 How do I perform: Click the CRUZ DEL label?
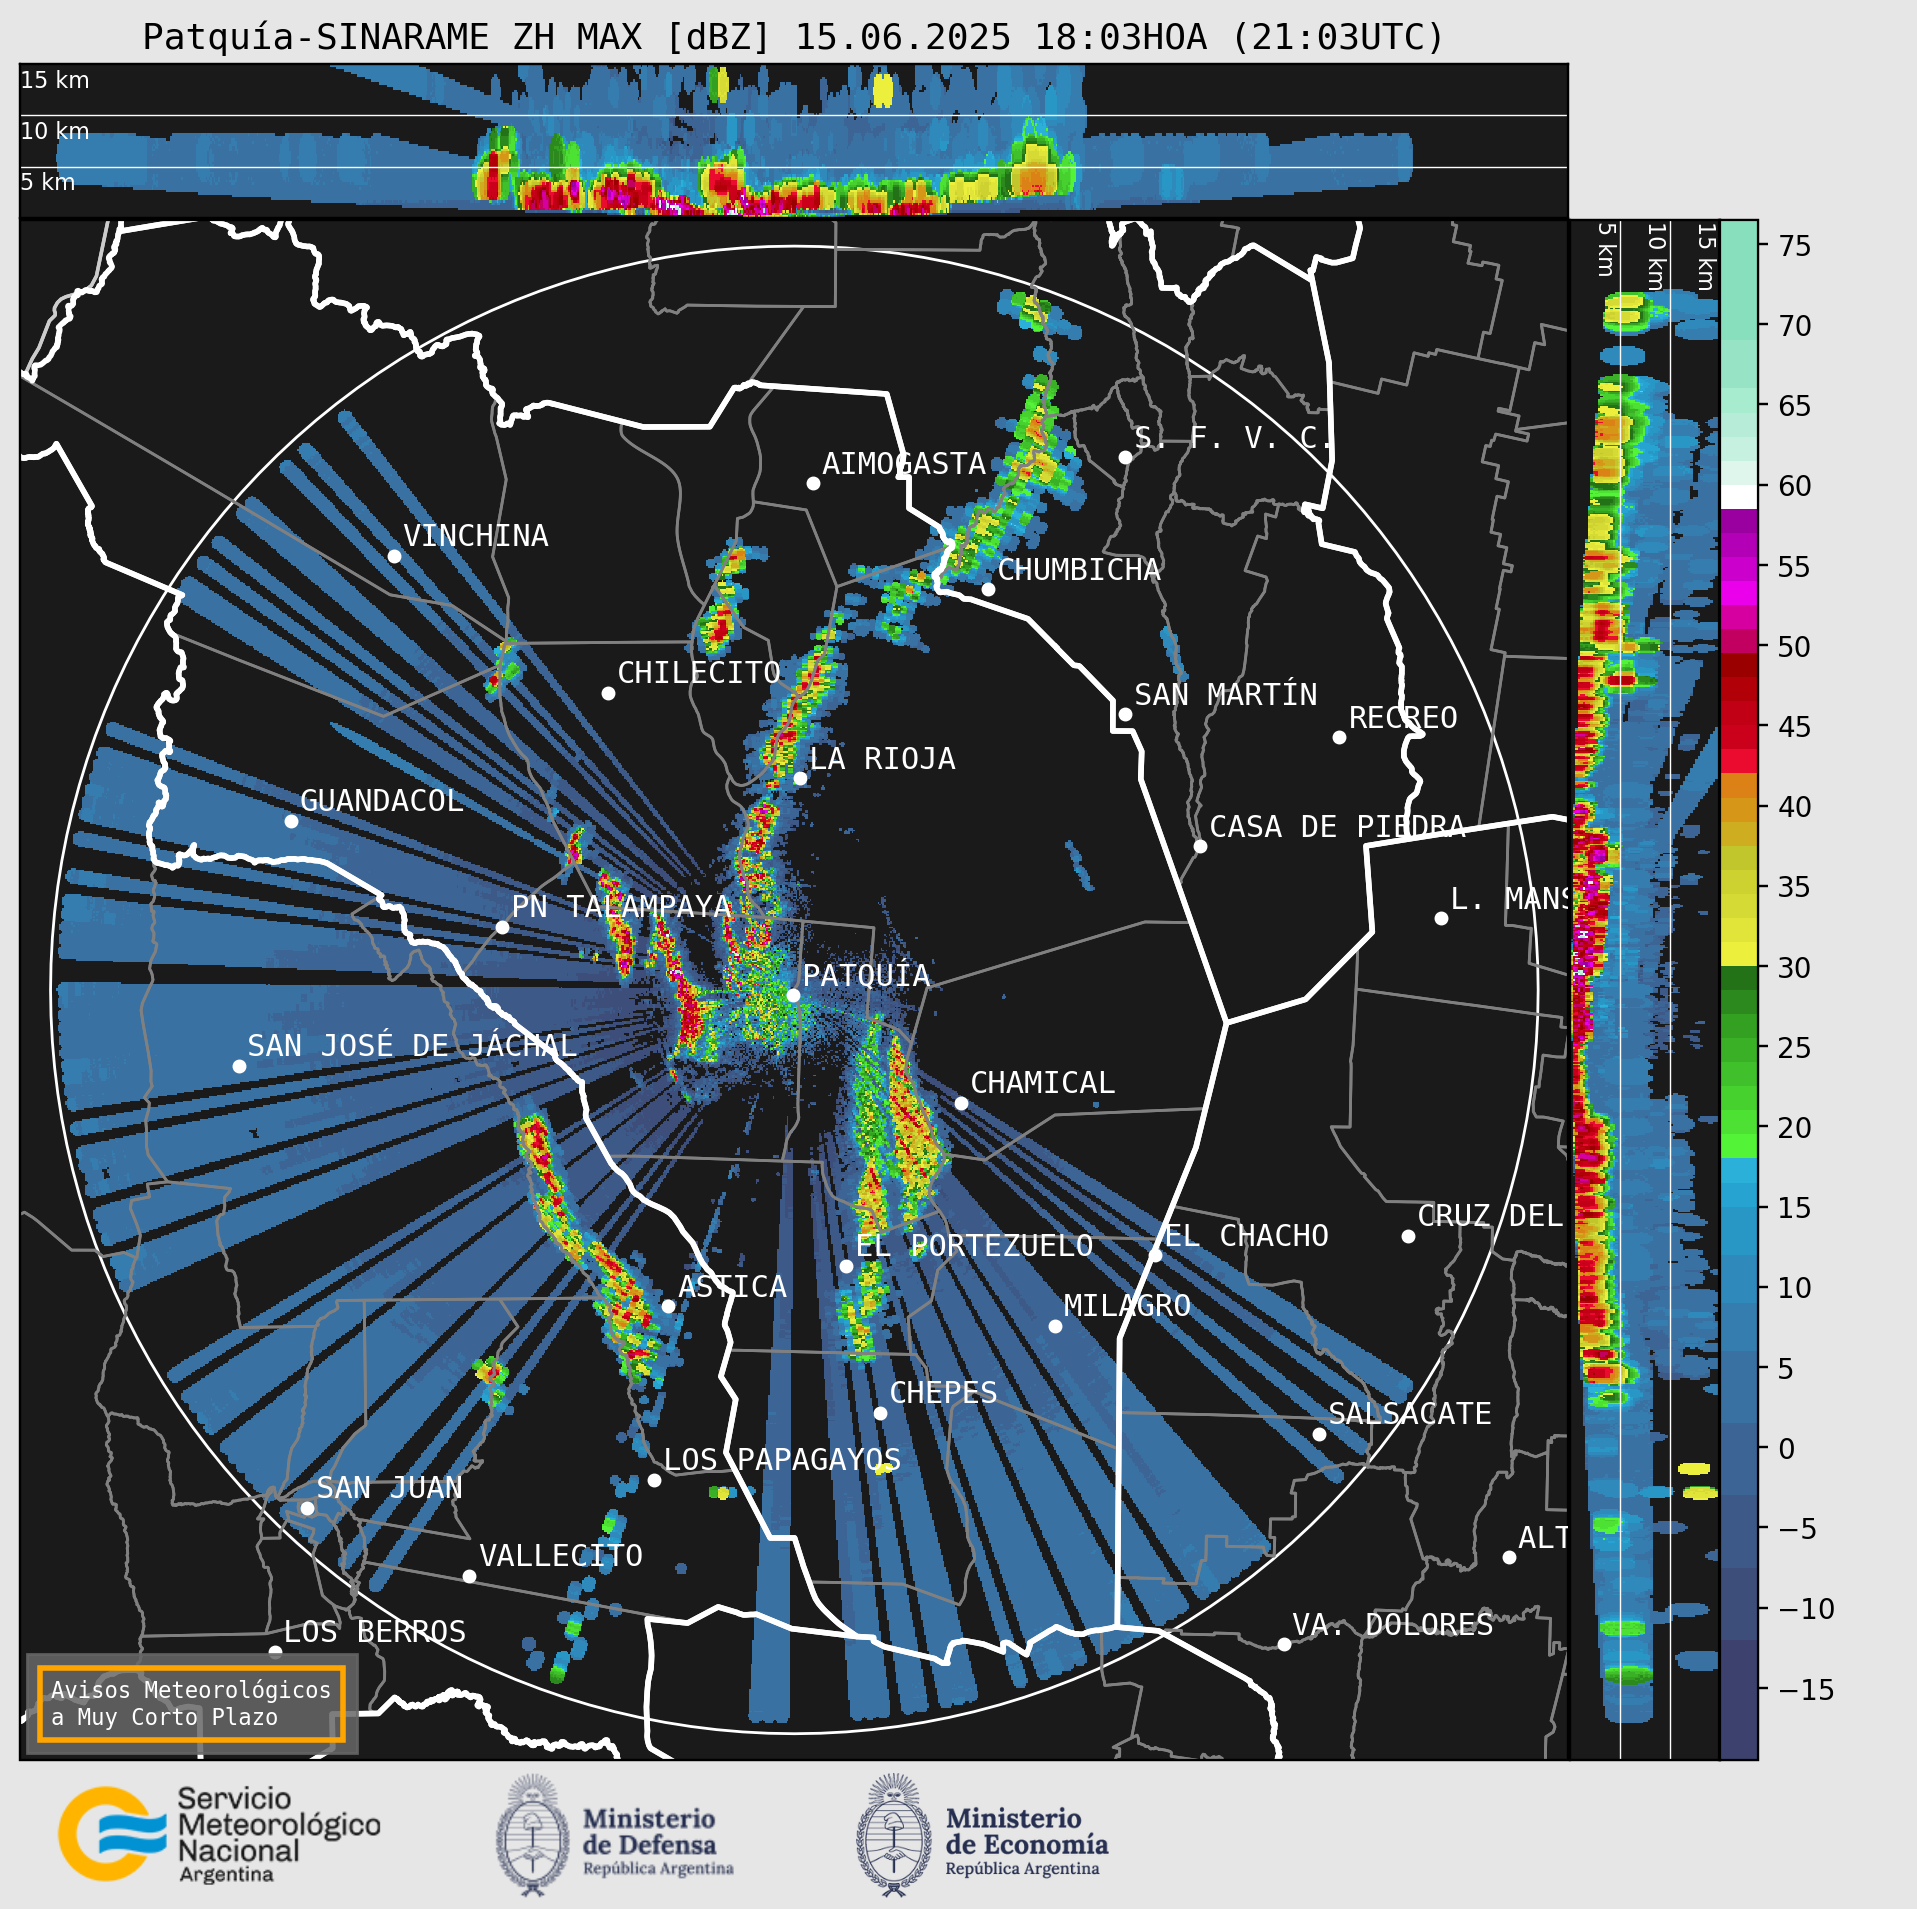1490,1216
